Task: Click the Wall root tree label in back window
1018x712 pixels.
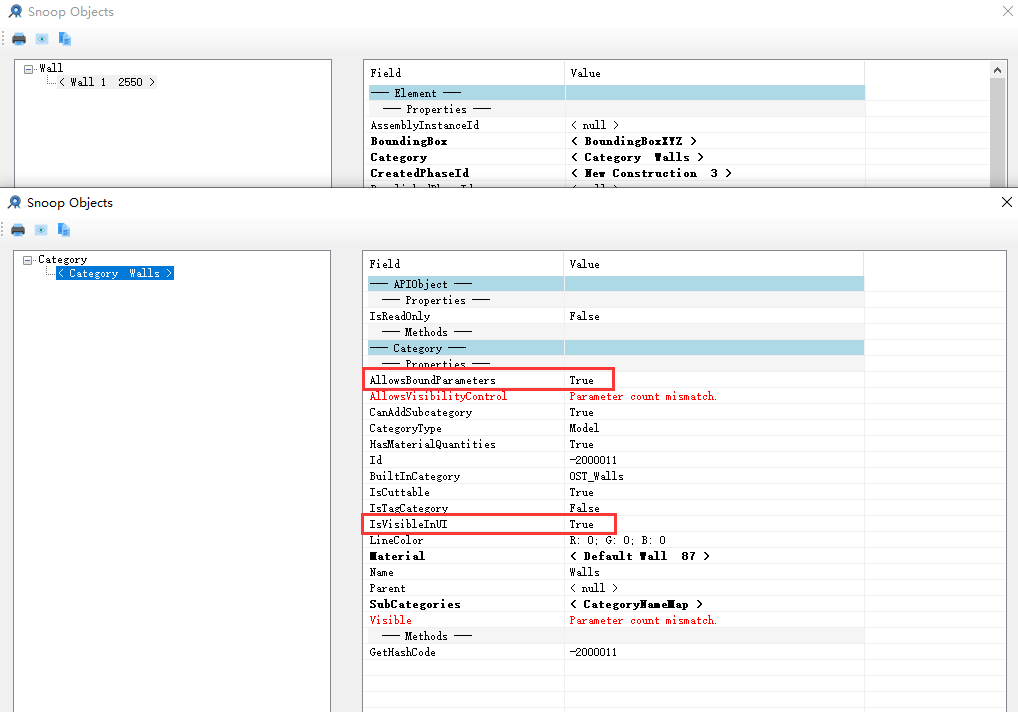Action: (x=51, y=68)
